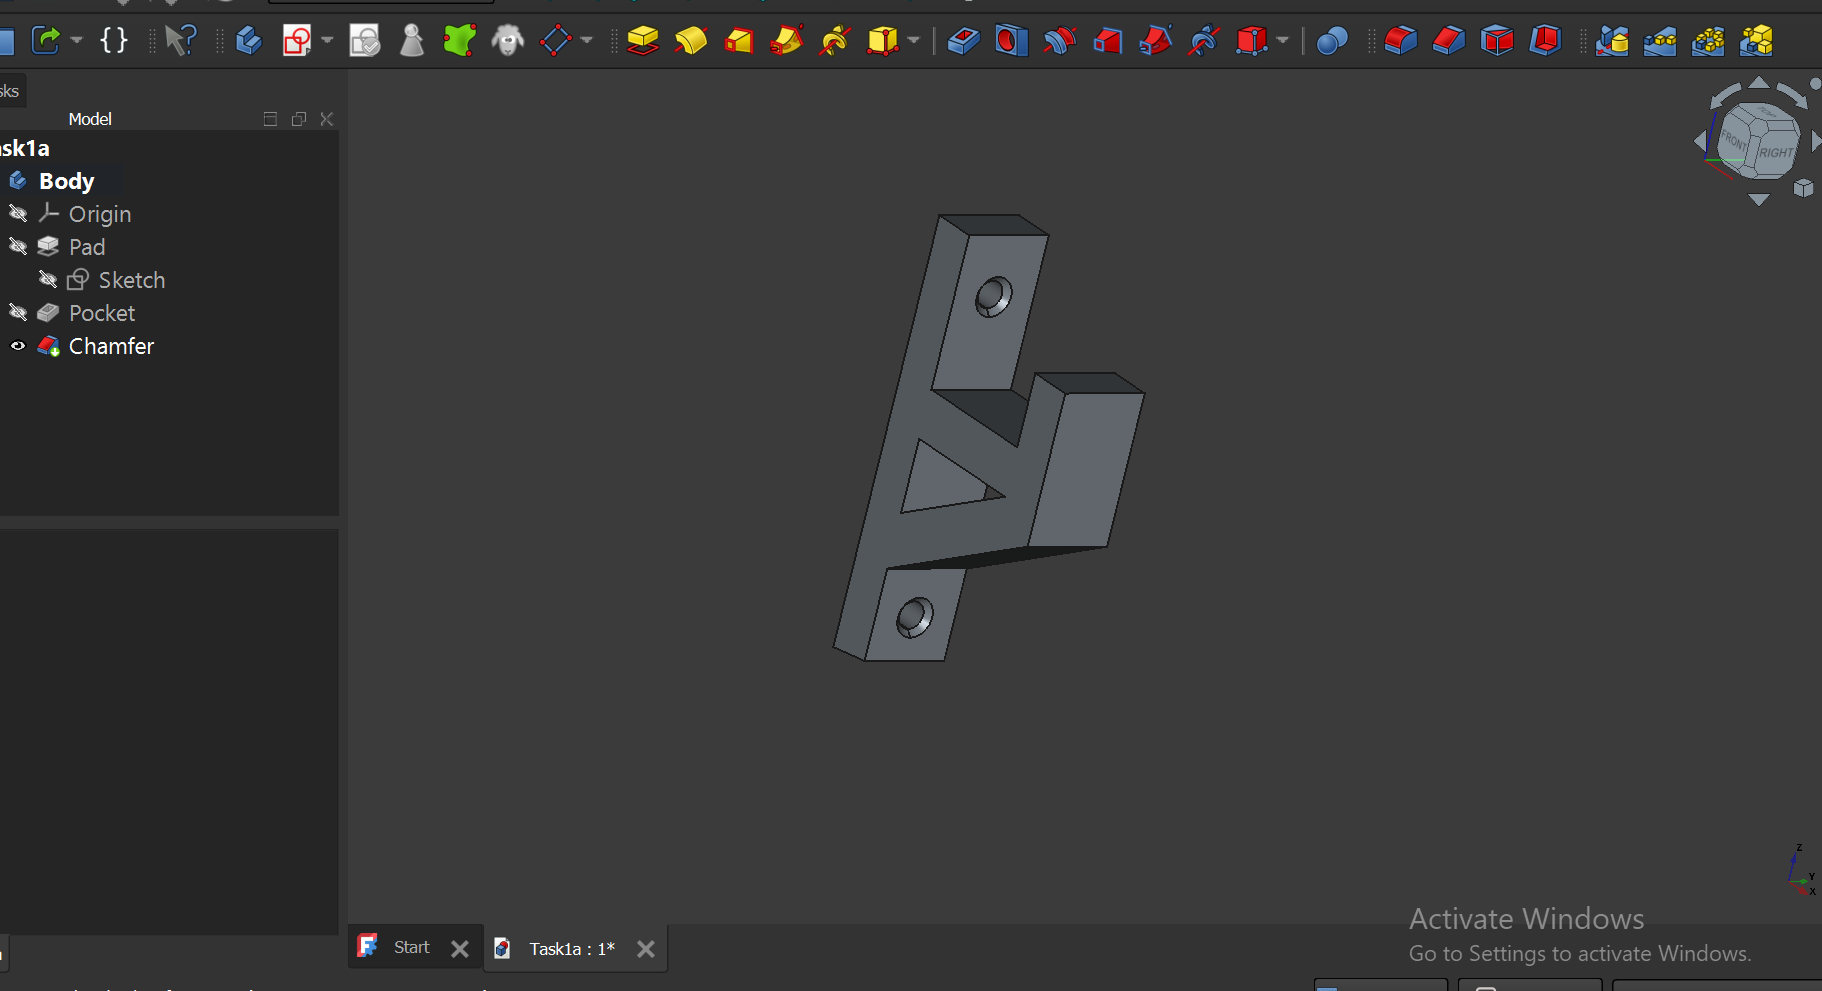Expand the additive primitive dropdown arrow
The width and height of the screenshot is (1822, 991).
[914, 41]
